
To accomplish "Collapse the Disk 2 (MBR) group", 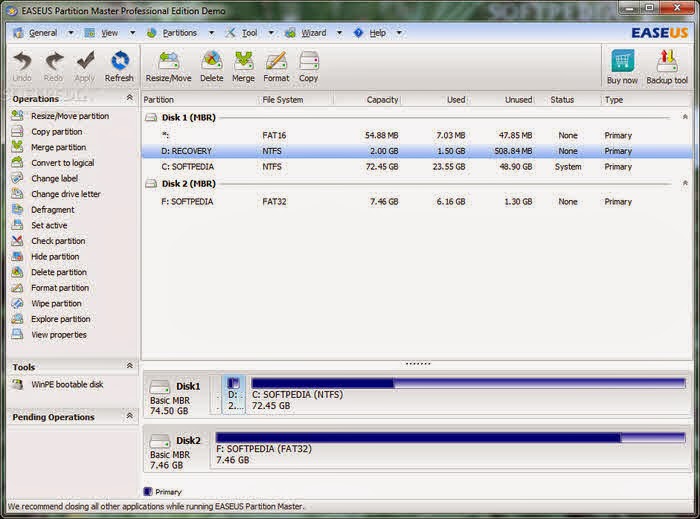I will (x=685, y=183).
